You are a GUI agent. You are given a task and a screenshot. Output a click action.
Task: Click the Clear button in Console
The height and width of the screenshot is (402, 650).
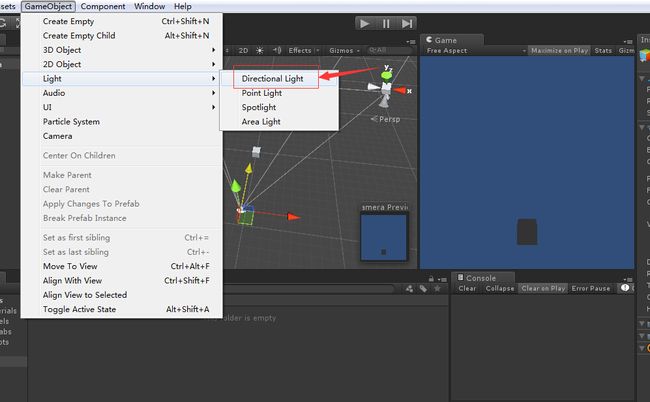467,288
